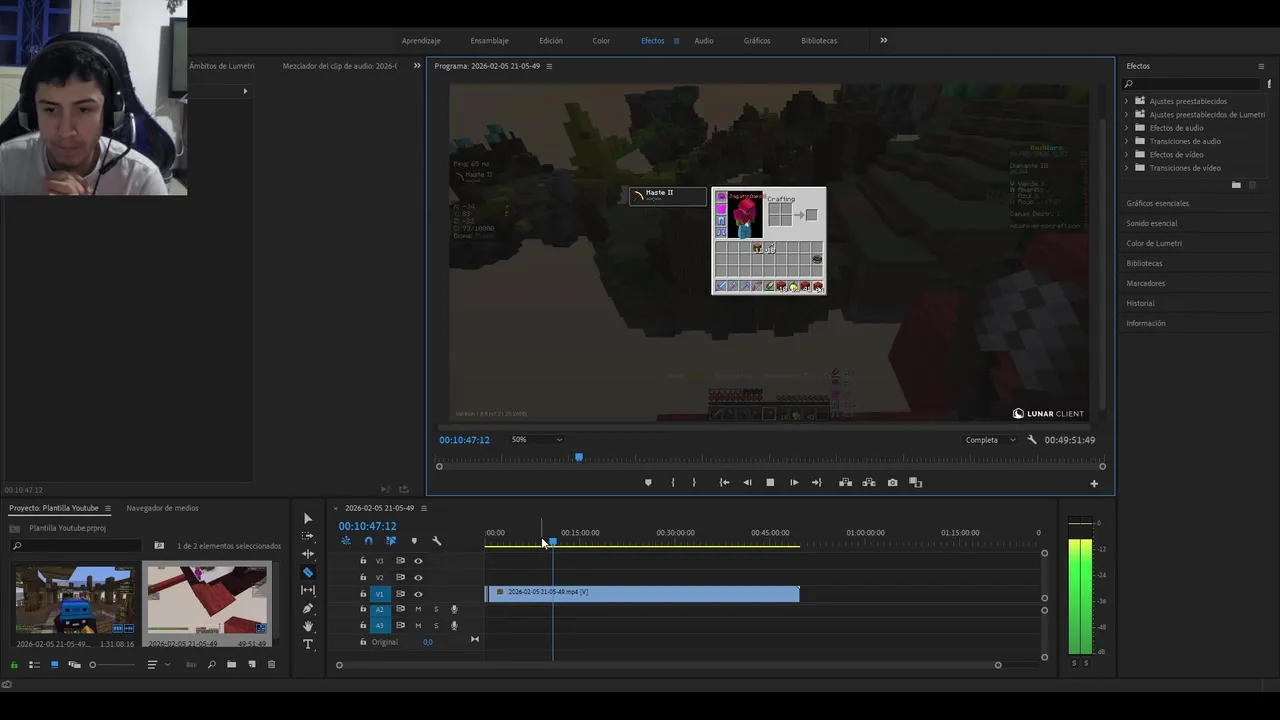Expand Ajustes preestablecidos folder

[1126, 101]
